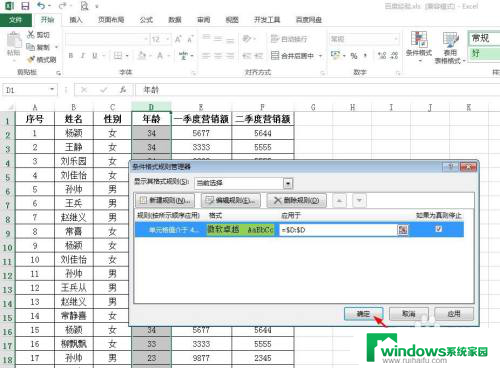This screenshot has width=500, height=368.
Task: Click the Delete Rule button
Action: [297, 200]
